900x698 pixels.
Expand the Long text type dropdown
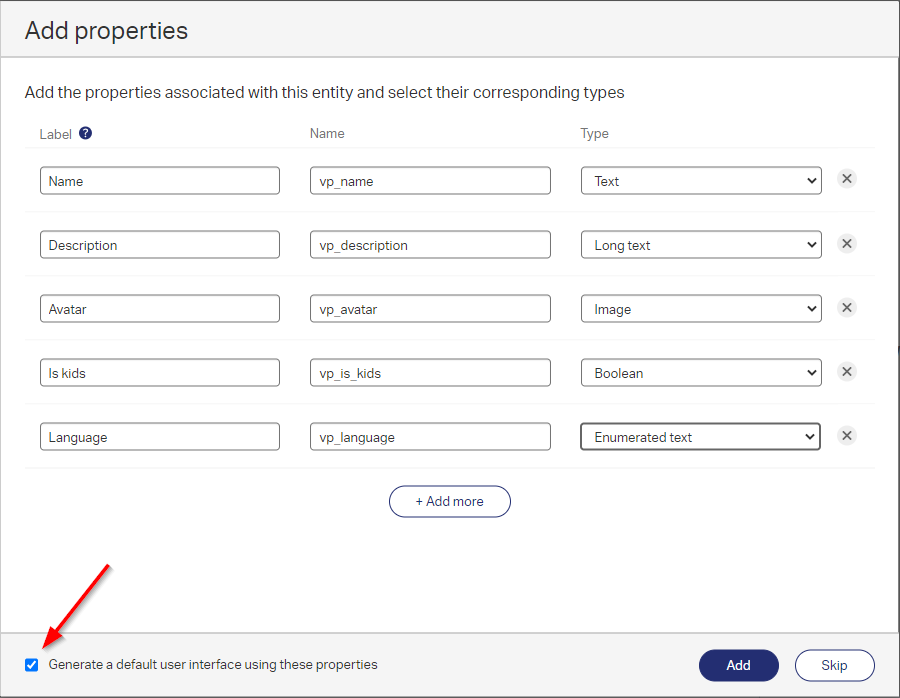pyautogui.click(x=701, y=245)
